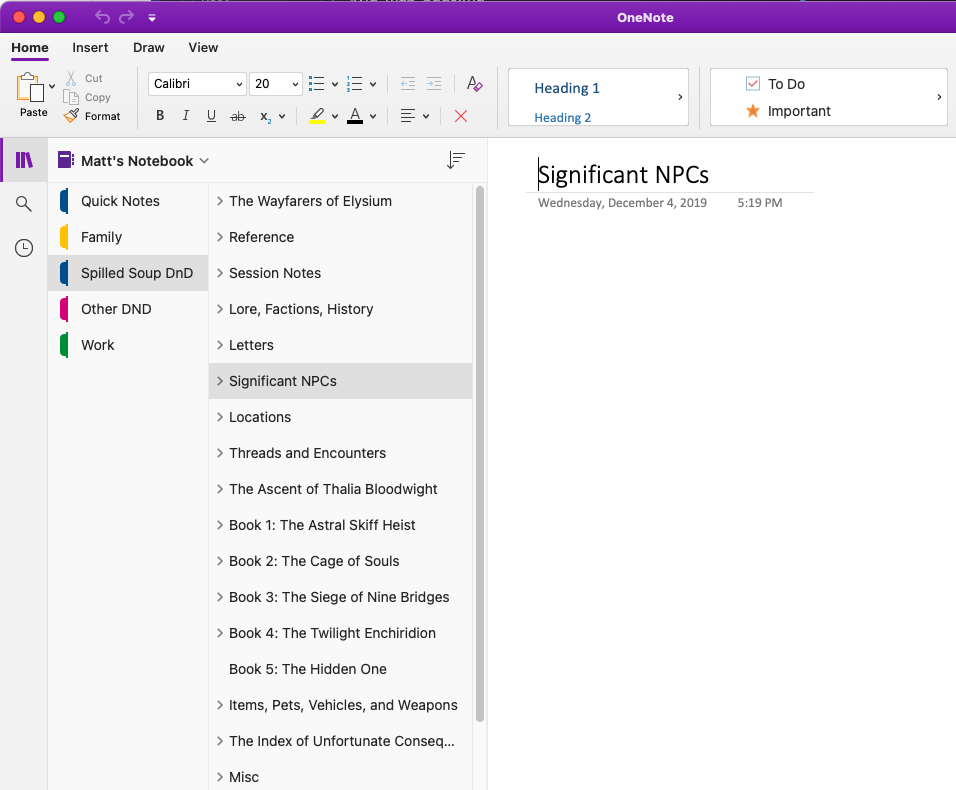Toggle bold formatting
Image resolution: width=956 pixels, height=790 pixels.
click(159, 116)
